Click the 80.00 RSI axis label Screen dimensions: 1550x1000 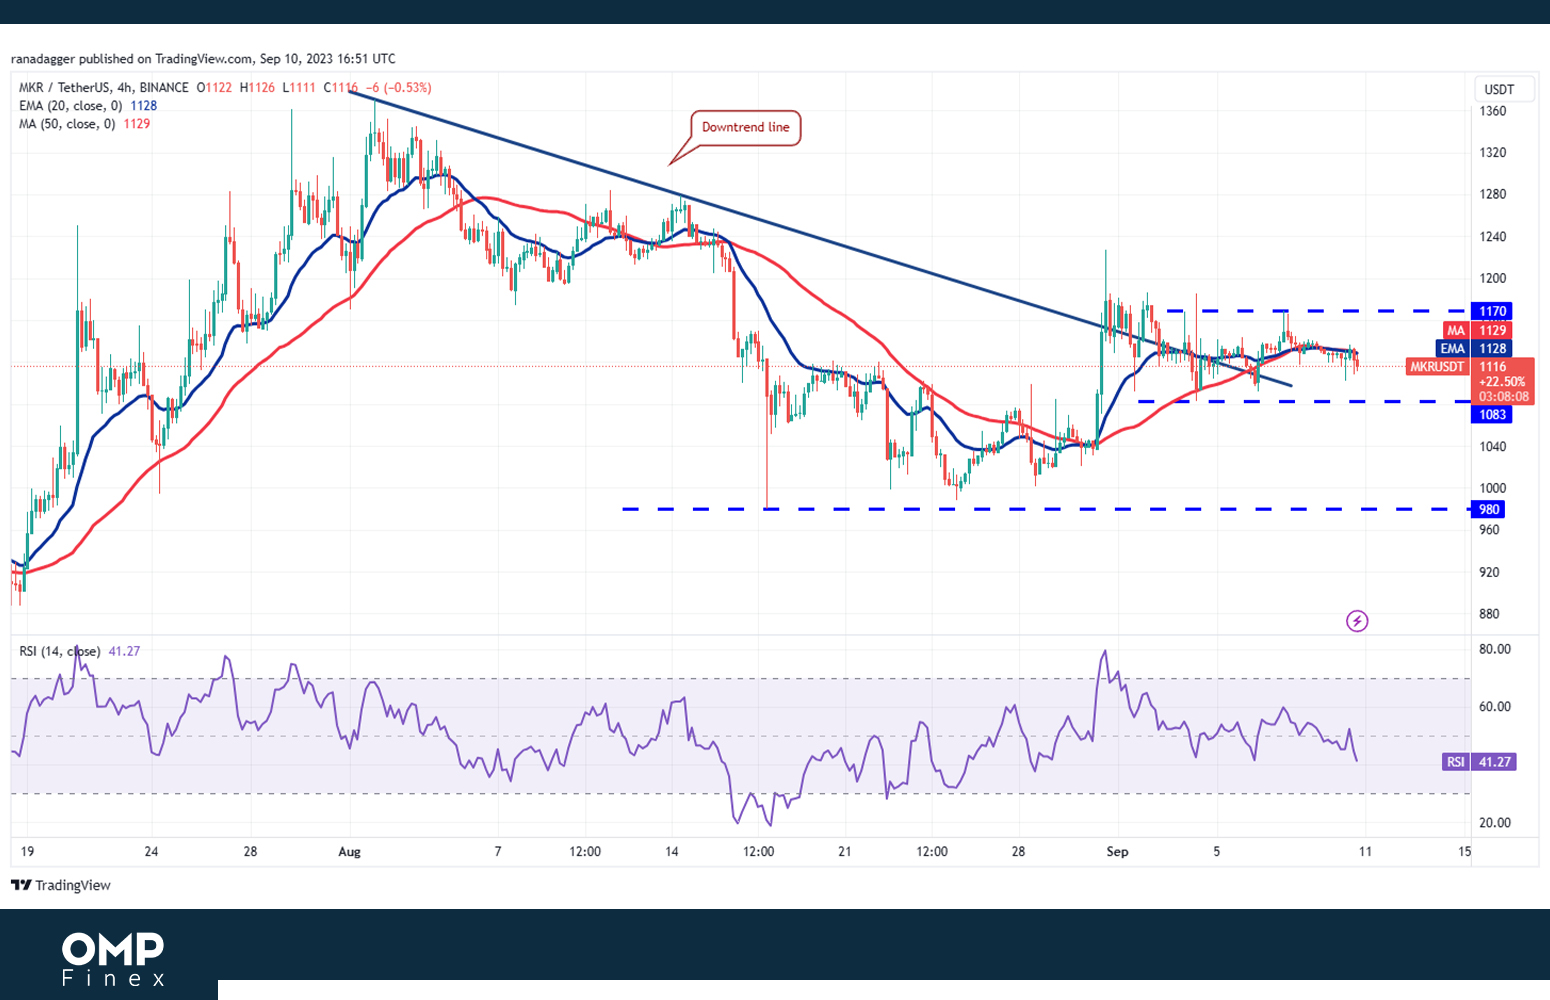[x=1495, y=649]
